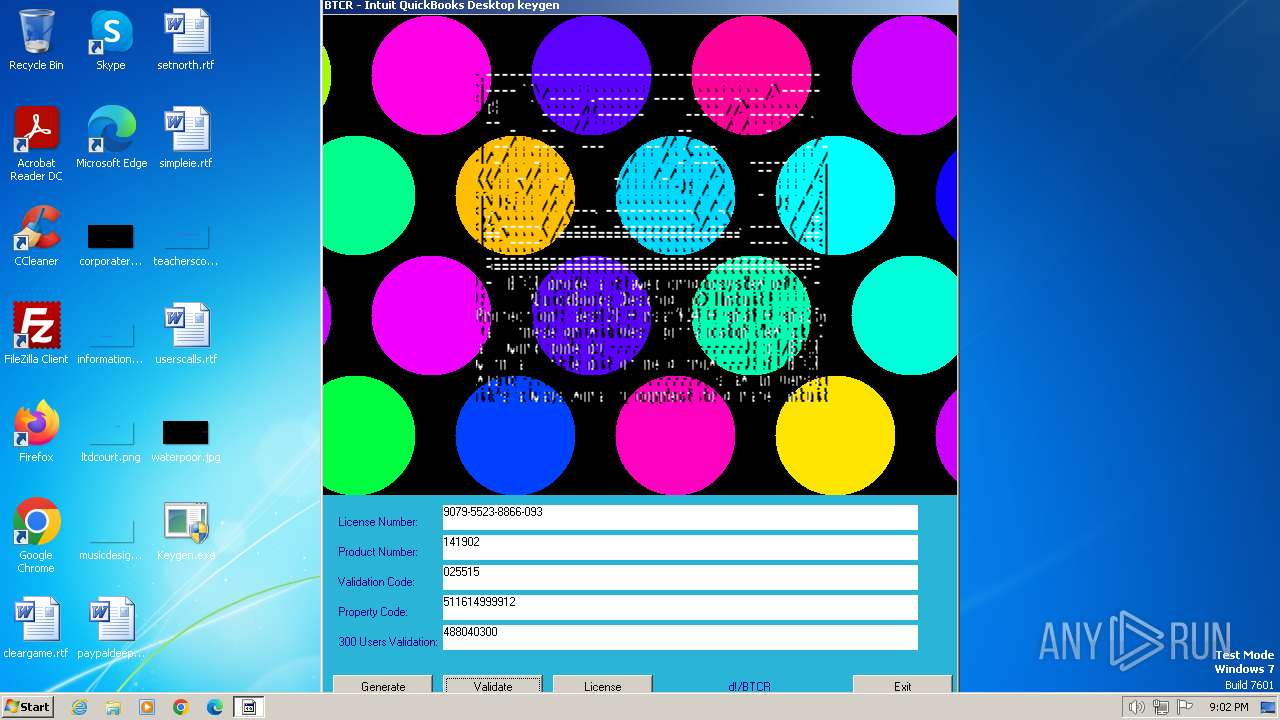Select the CCleaner desktop icon
The image size is (1280, 720).
point(36,237)
